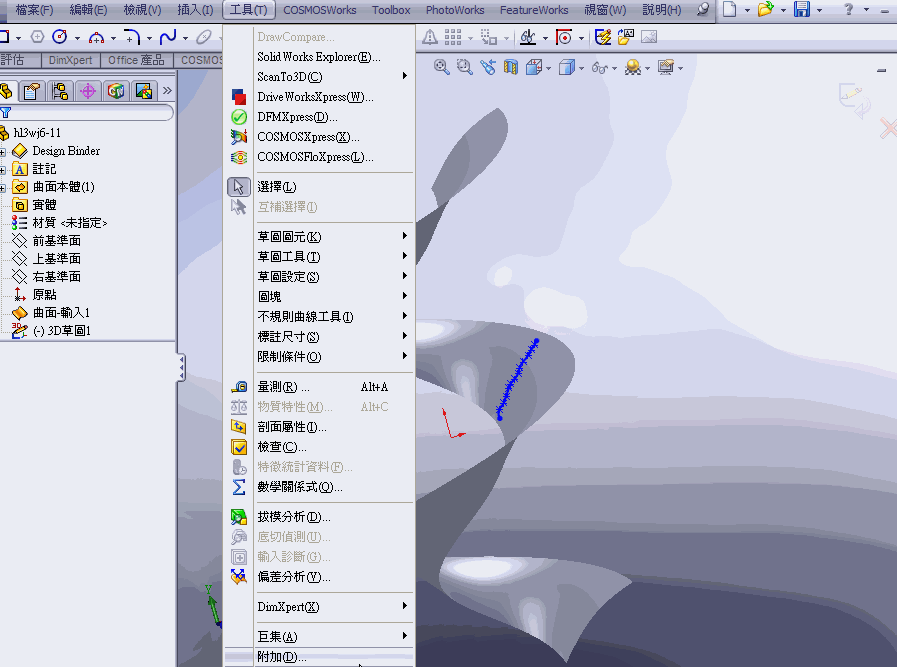Image resolution: width=897 pixels, height=667 pixels.
Task: Launch COSMOSFloXpress(L)... from menu
Action: (x=319, y=157)
